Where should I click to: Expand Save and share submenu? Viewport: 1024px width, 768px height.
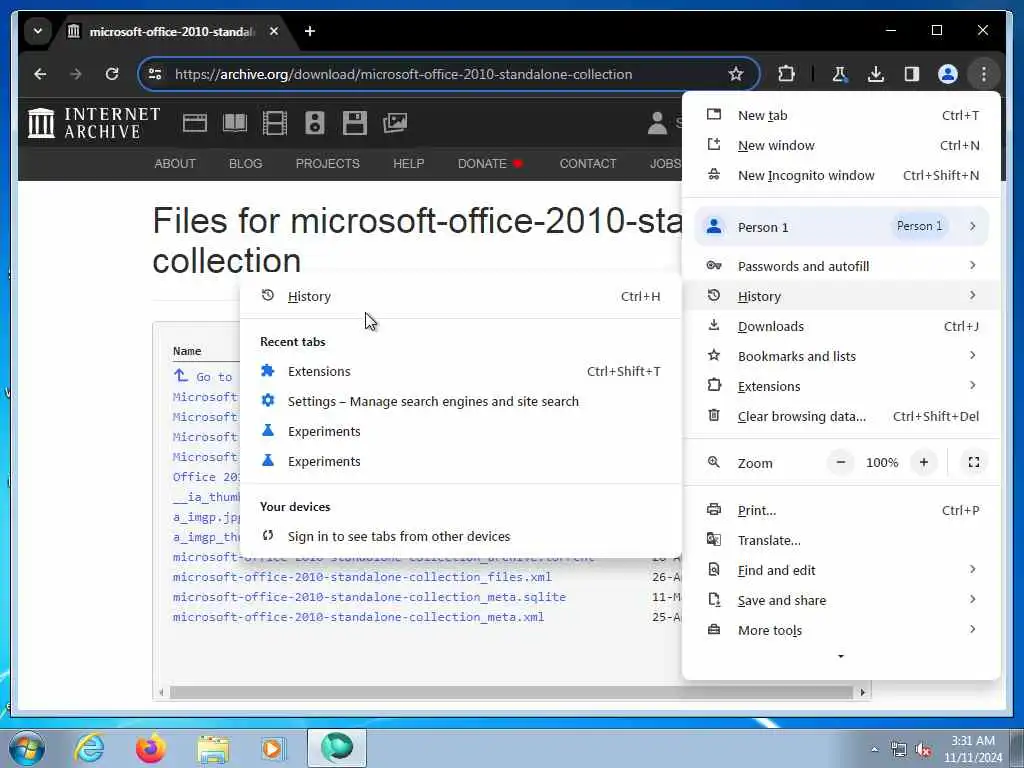pos(841,600)
